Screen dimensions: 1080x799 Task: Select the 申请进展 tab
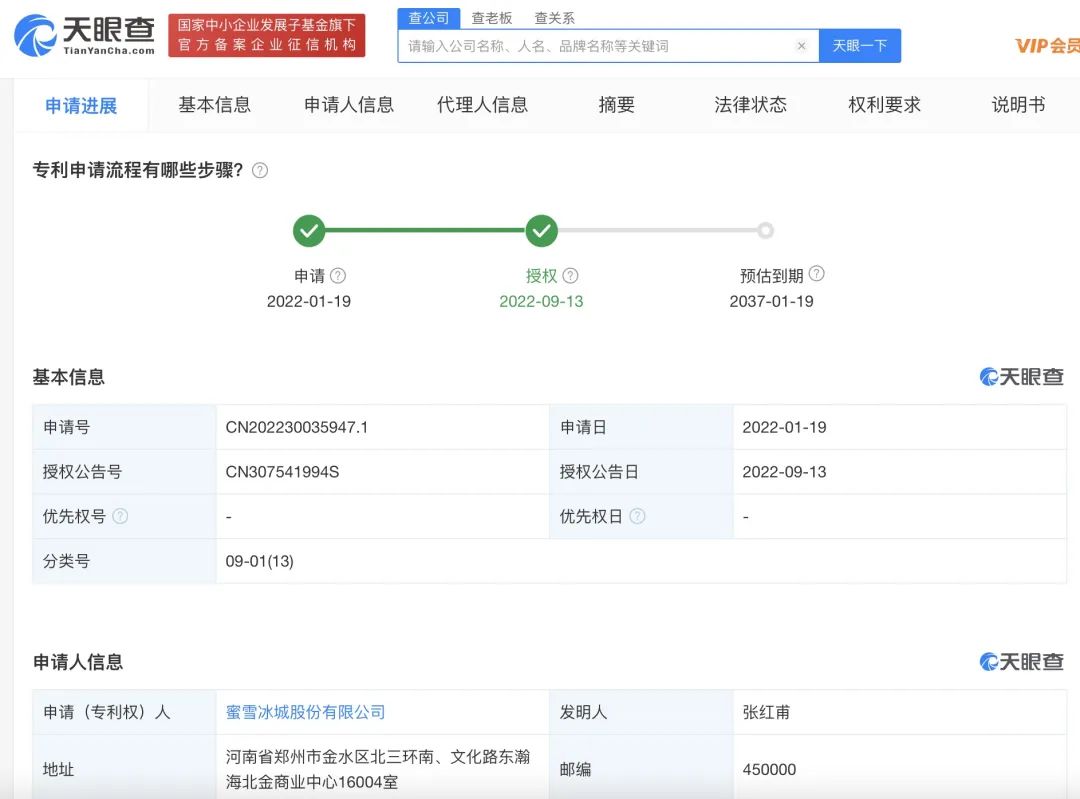click(81, 105)
